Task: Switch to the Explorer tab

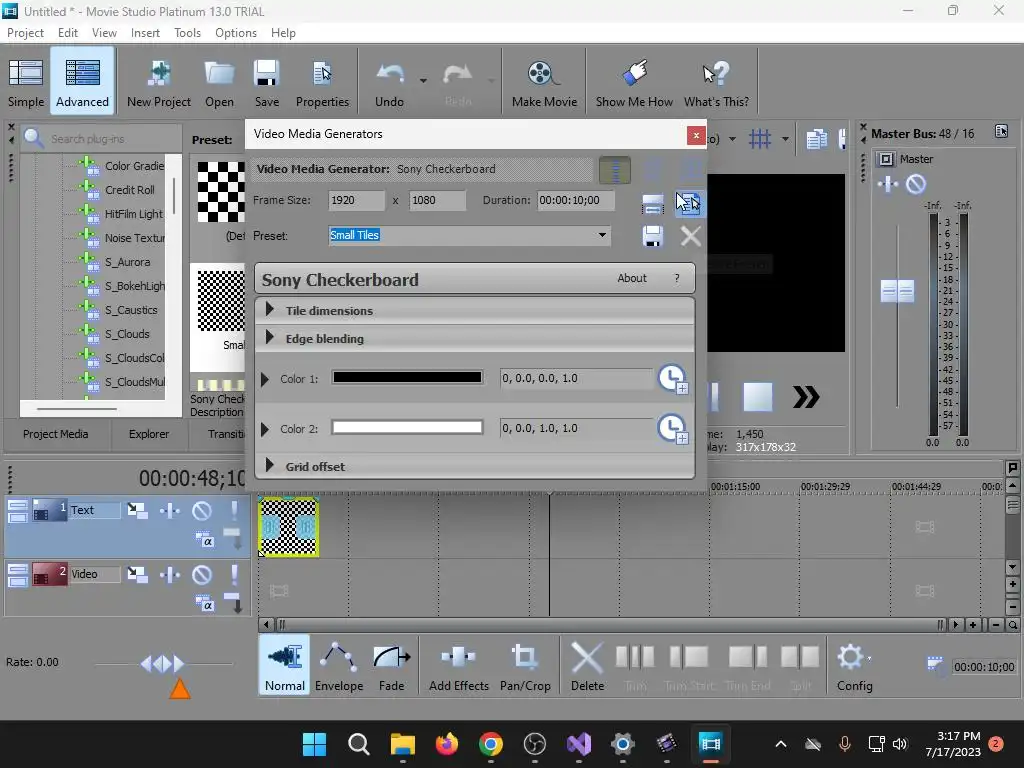Action: pyautogui.click(x=149, y=434)
